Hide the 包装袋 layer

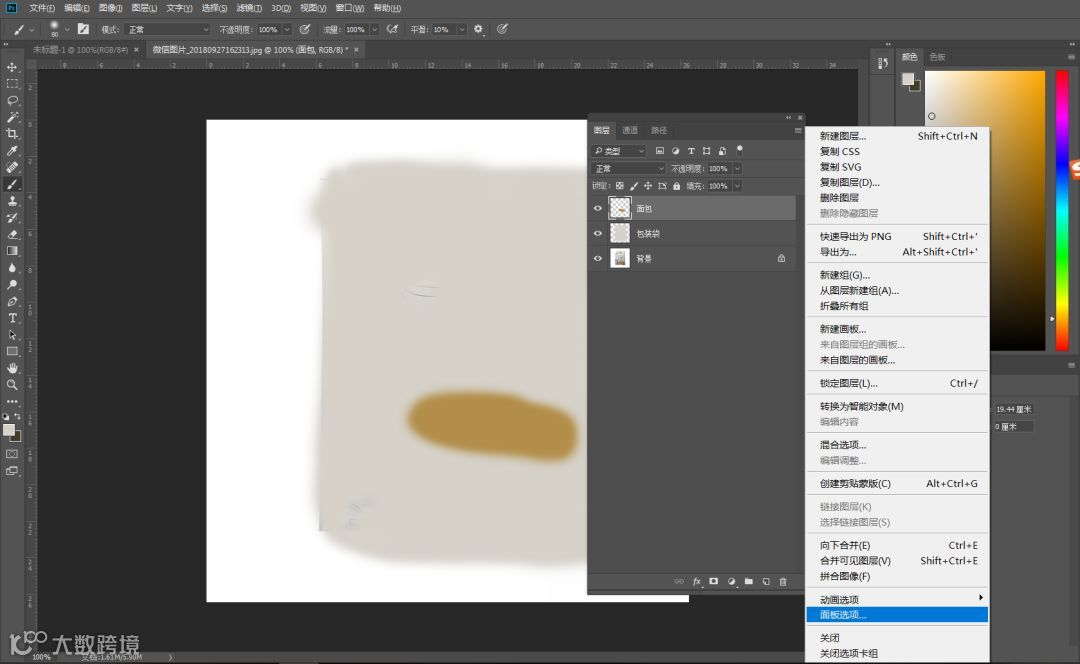[x=597, y=234]
